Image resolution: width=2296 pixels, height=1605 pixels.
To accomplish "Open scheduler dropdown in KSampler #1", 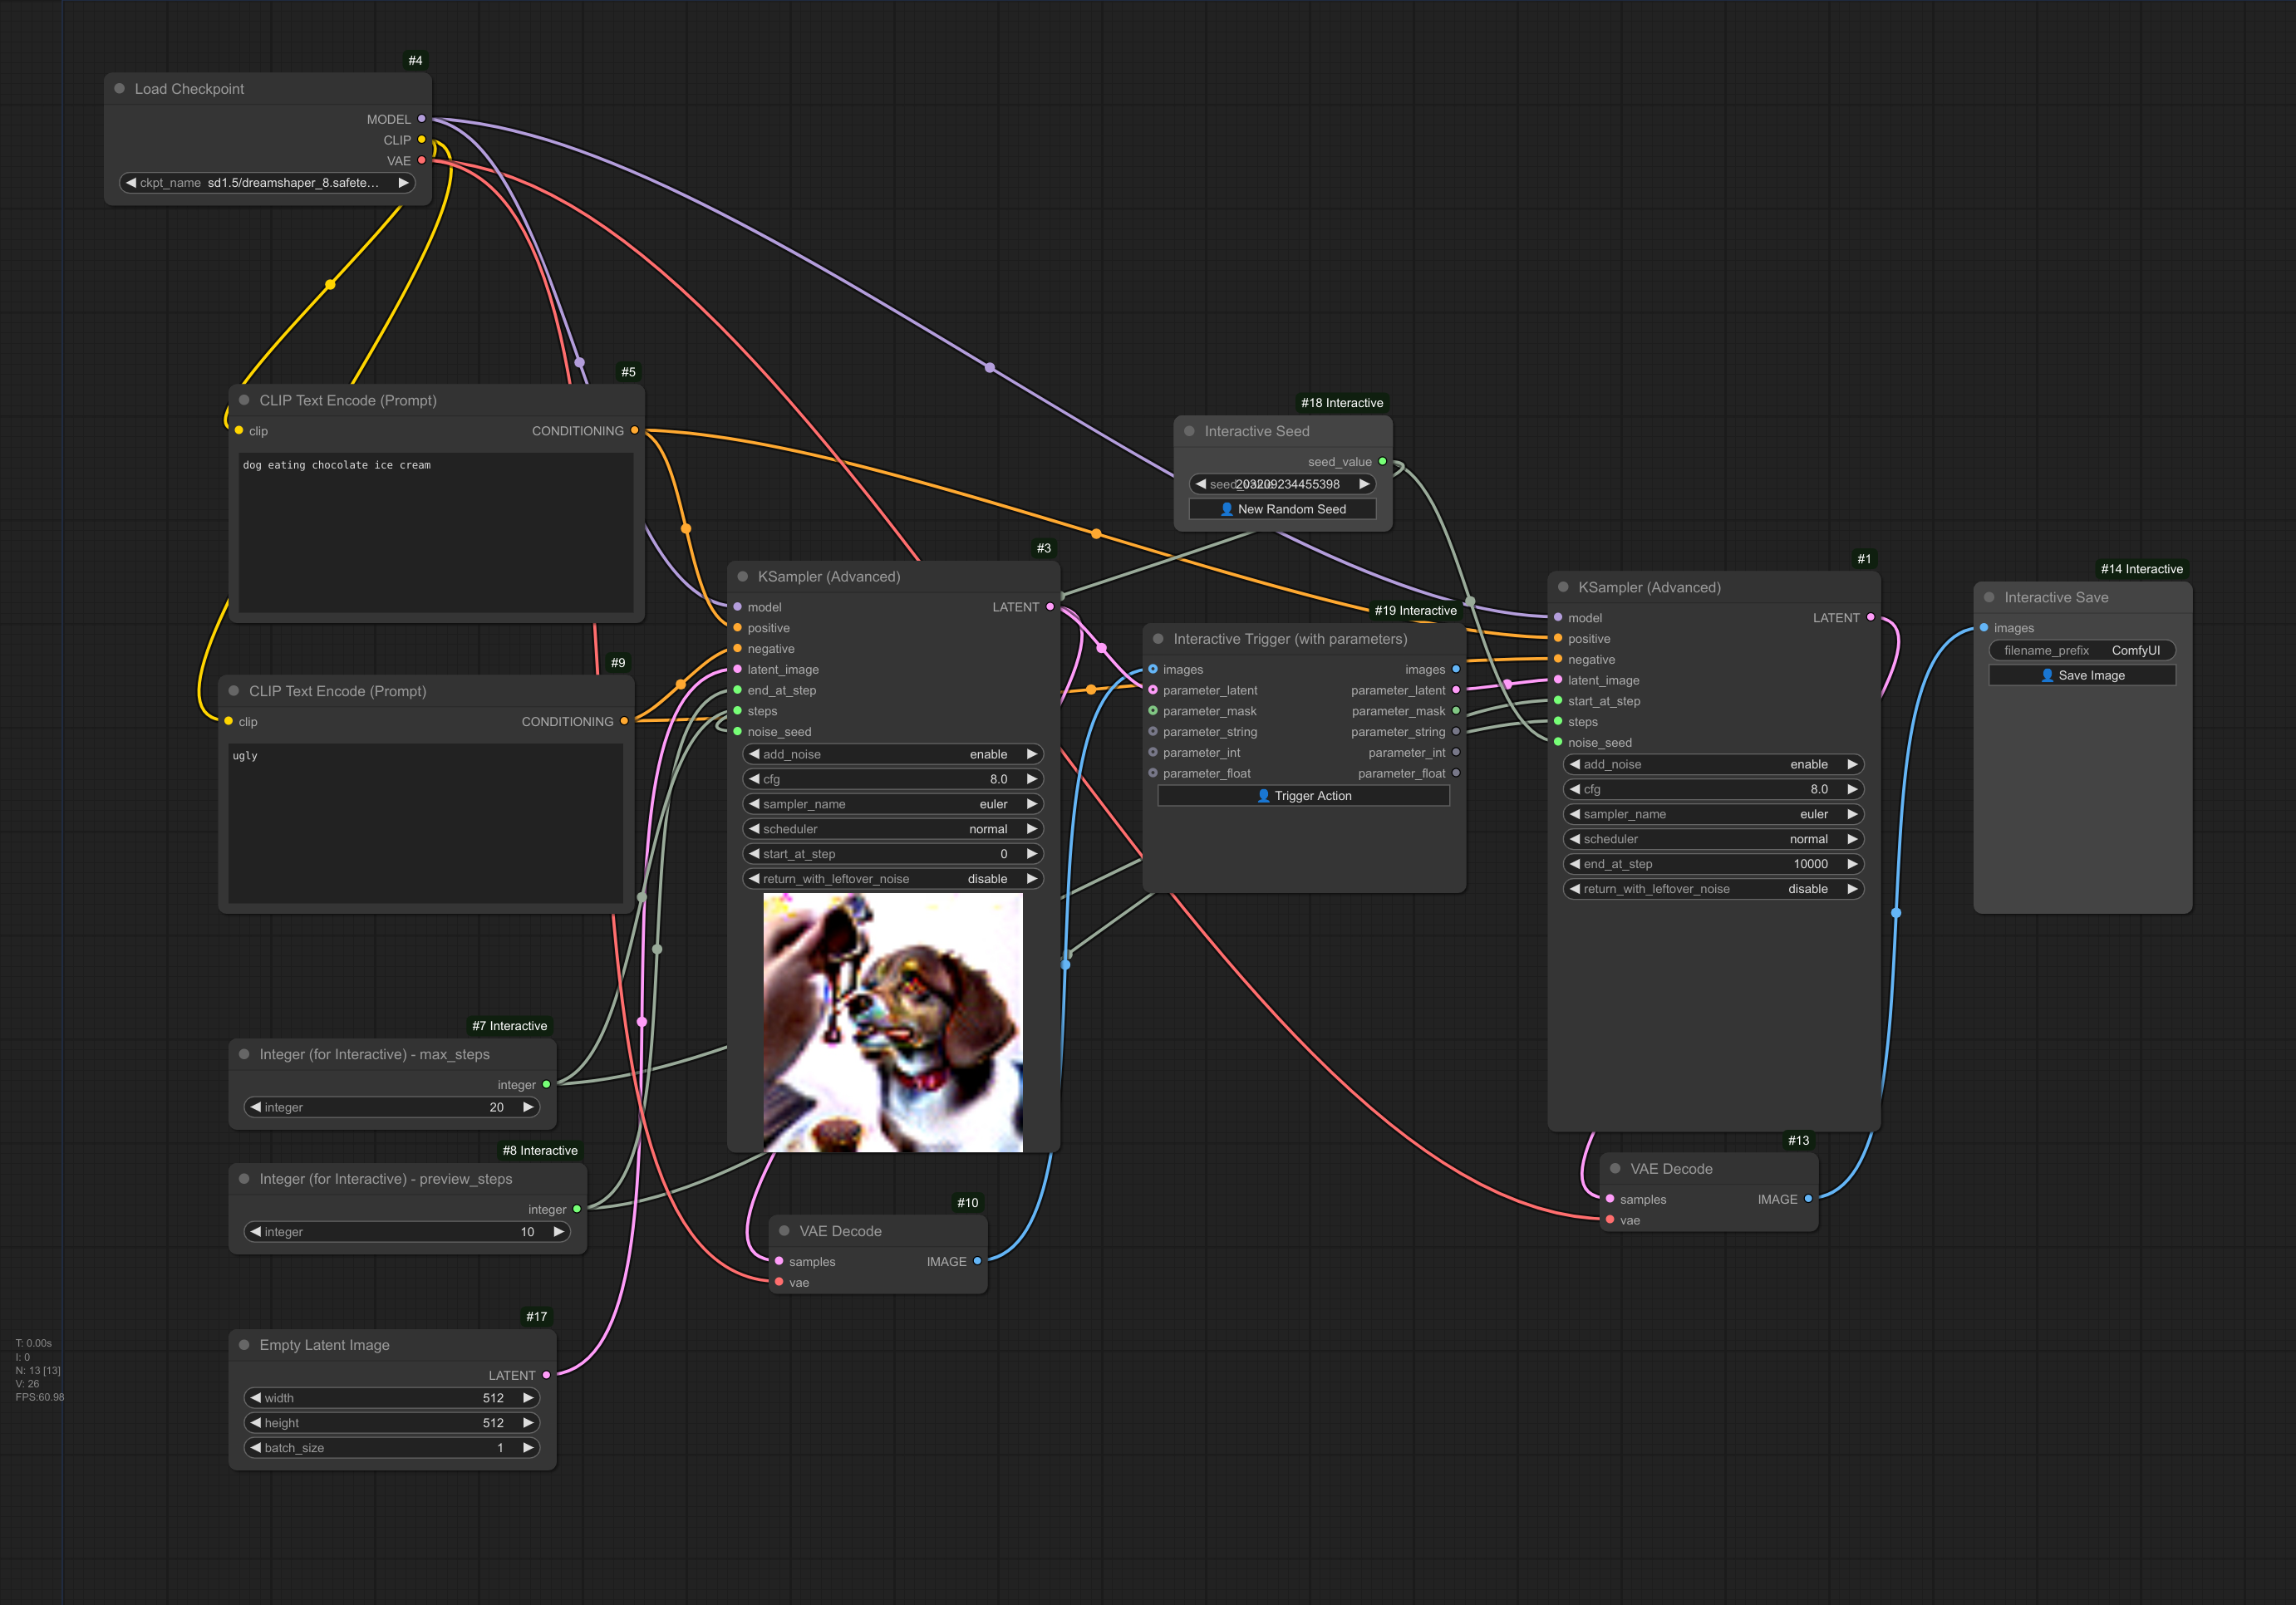I will coord(1713,839).
